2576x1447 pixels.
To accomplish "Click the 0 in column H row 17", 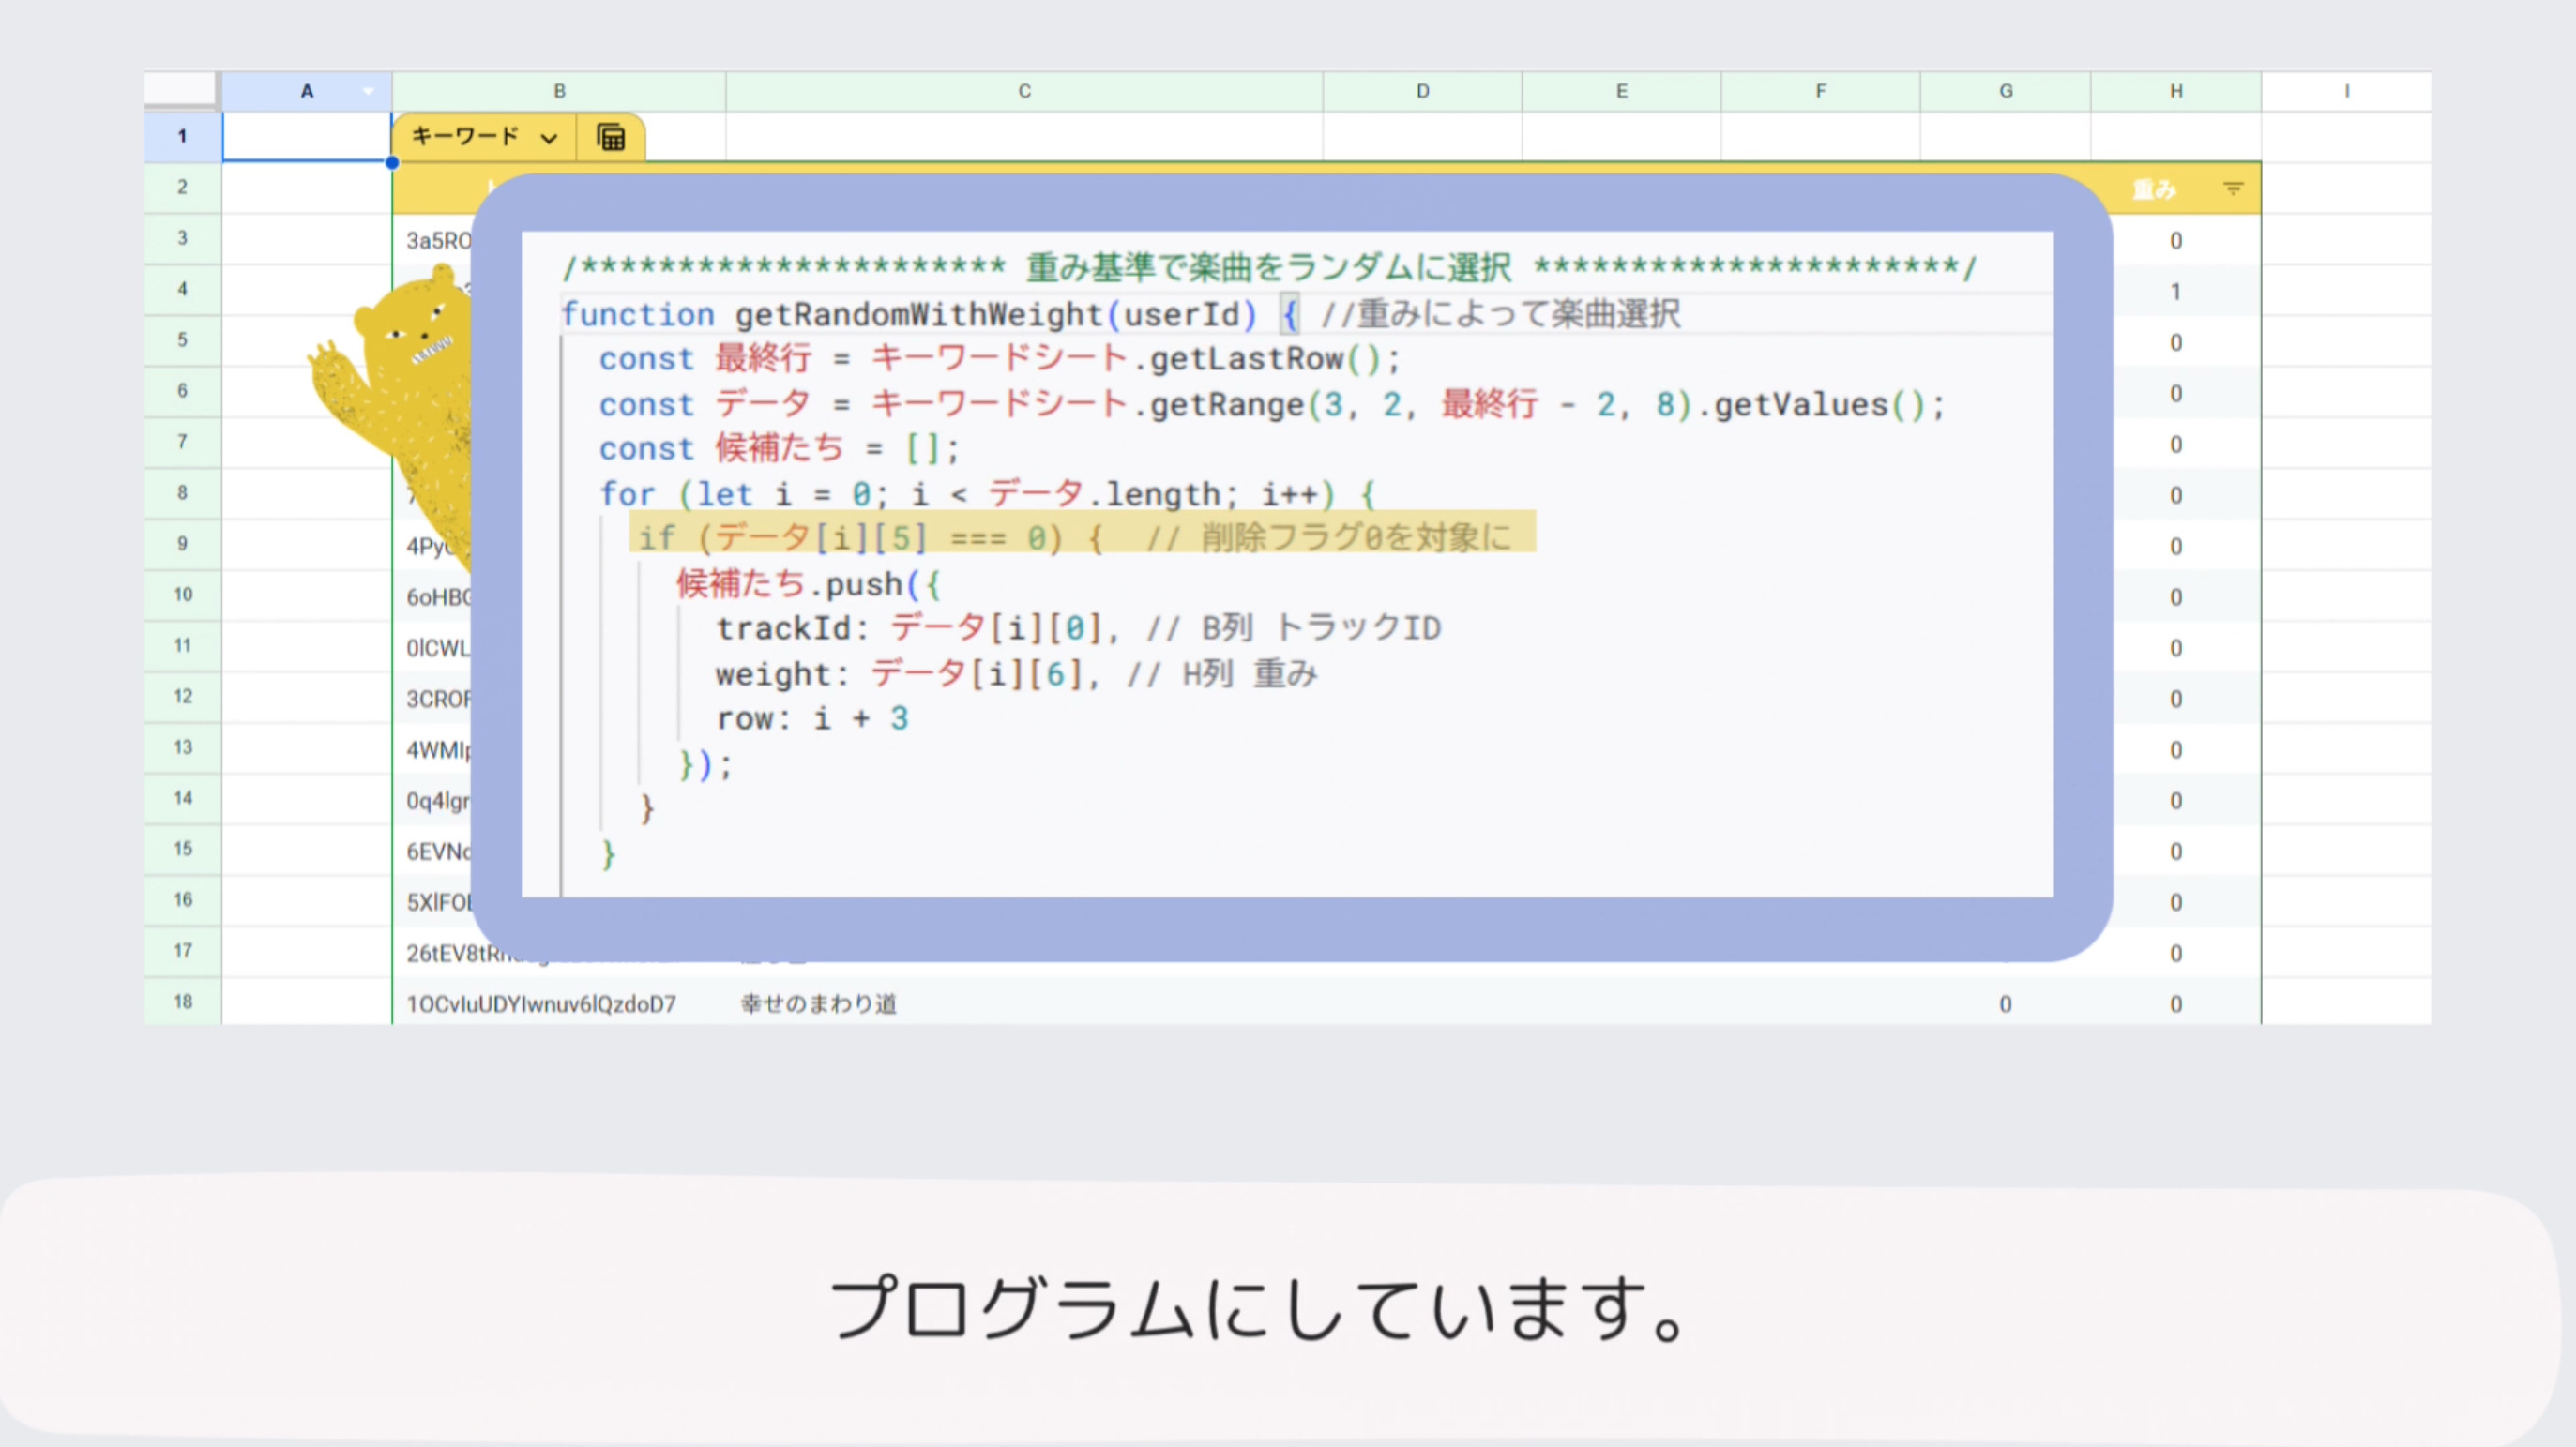I will 2176,954.
